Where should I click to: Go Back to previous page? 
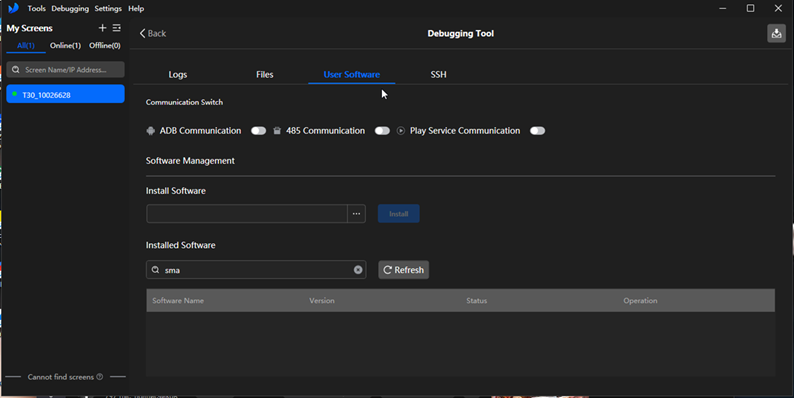click(x=152, y=33)
